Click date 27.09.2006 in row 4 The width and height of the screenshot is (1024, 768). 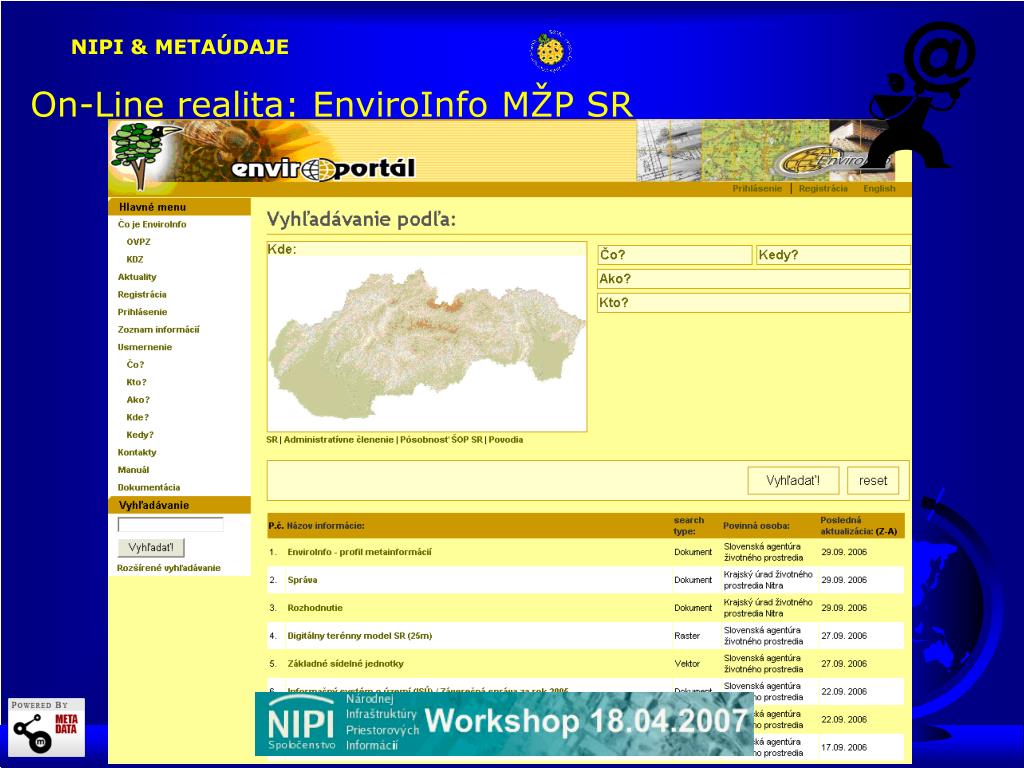pos(844,636)
